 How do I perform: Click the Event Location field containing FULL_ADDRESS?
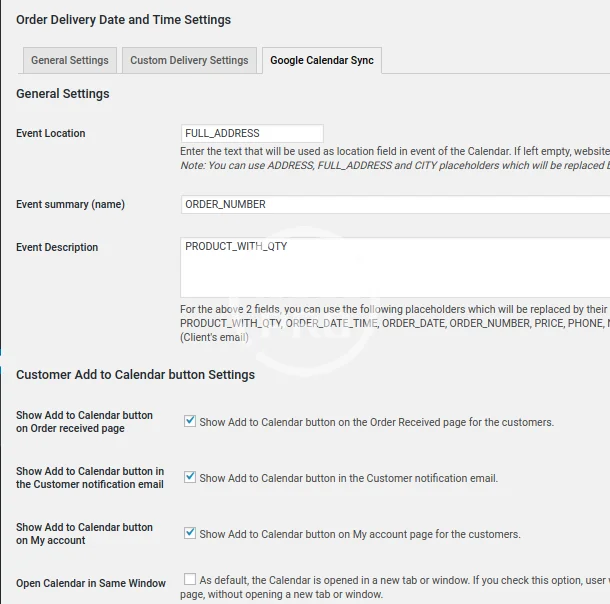252,133
